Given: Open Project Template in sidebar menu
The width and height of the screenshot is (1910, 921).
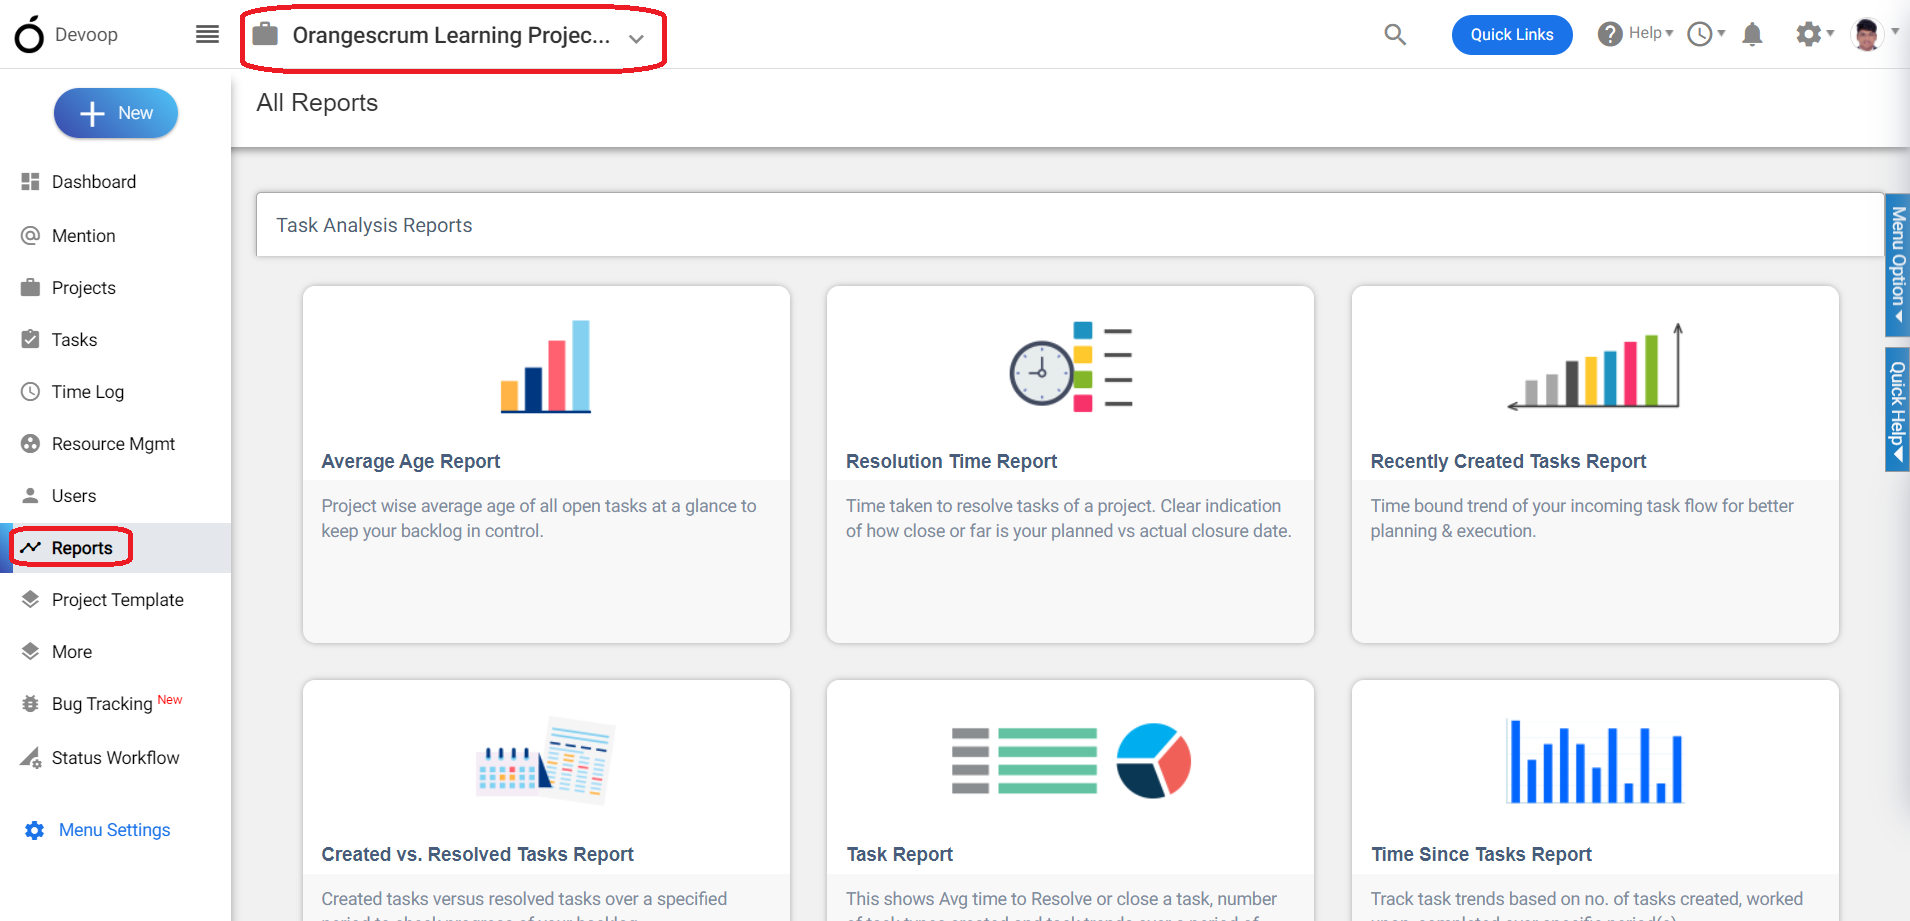Looking at the screenshot, I should click(x=118, y=600).
